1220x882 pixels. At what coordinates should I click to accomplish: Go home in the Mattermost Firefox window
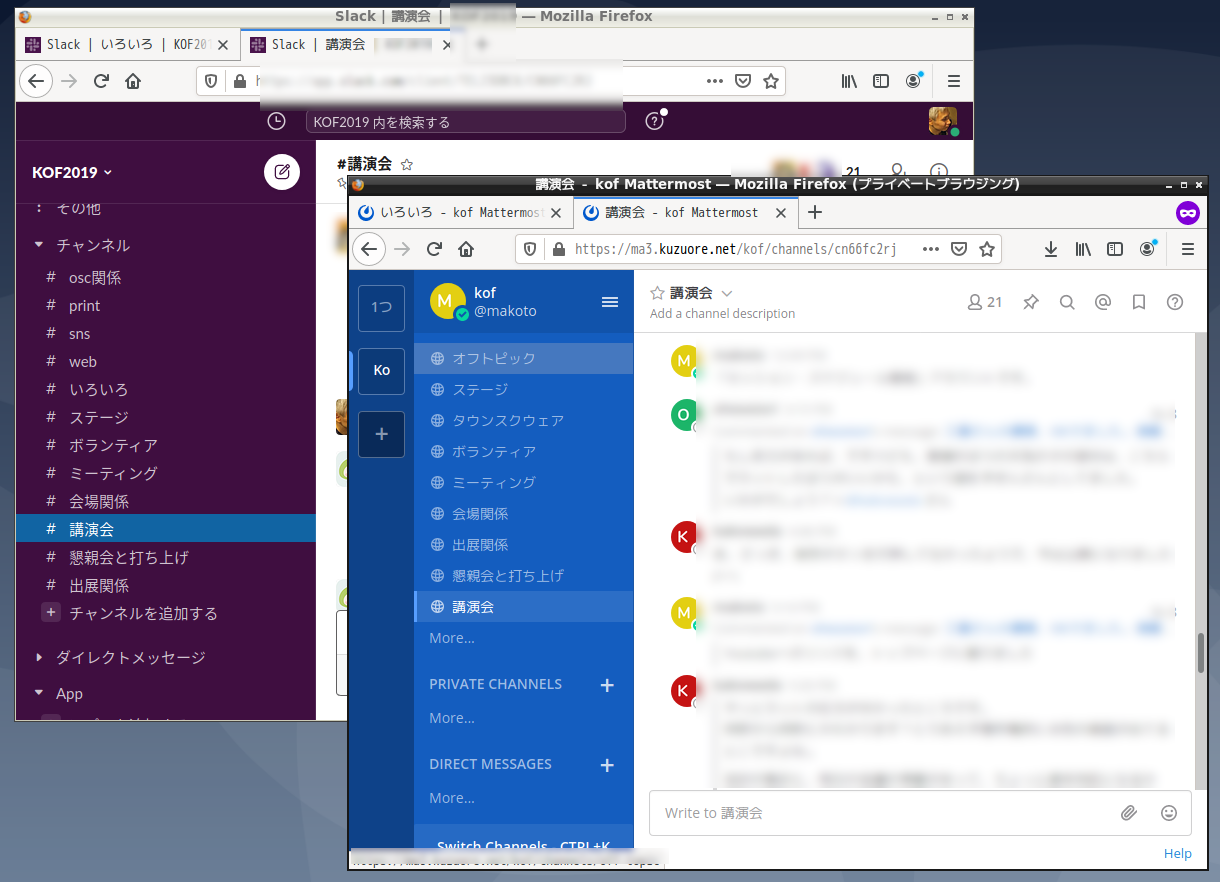(x=466, y=249)
